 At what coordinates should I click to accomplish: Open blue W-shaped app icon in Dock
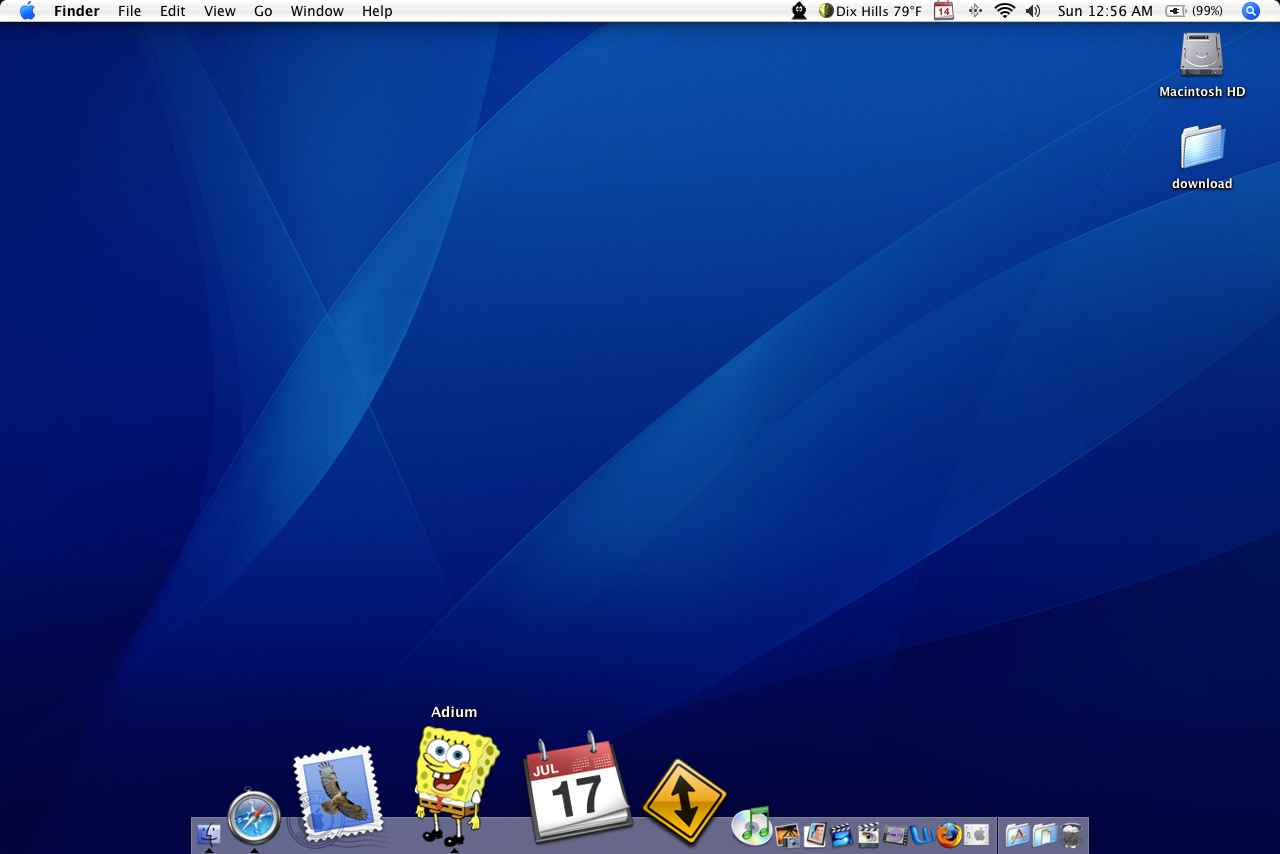tap(922, 834)
